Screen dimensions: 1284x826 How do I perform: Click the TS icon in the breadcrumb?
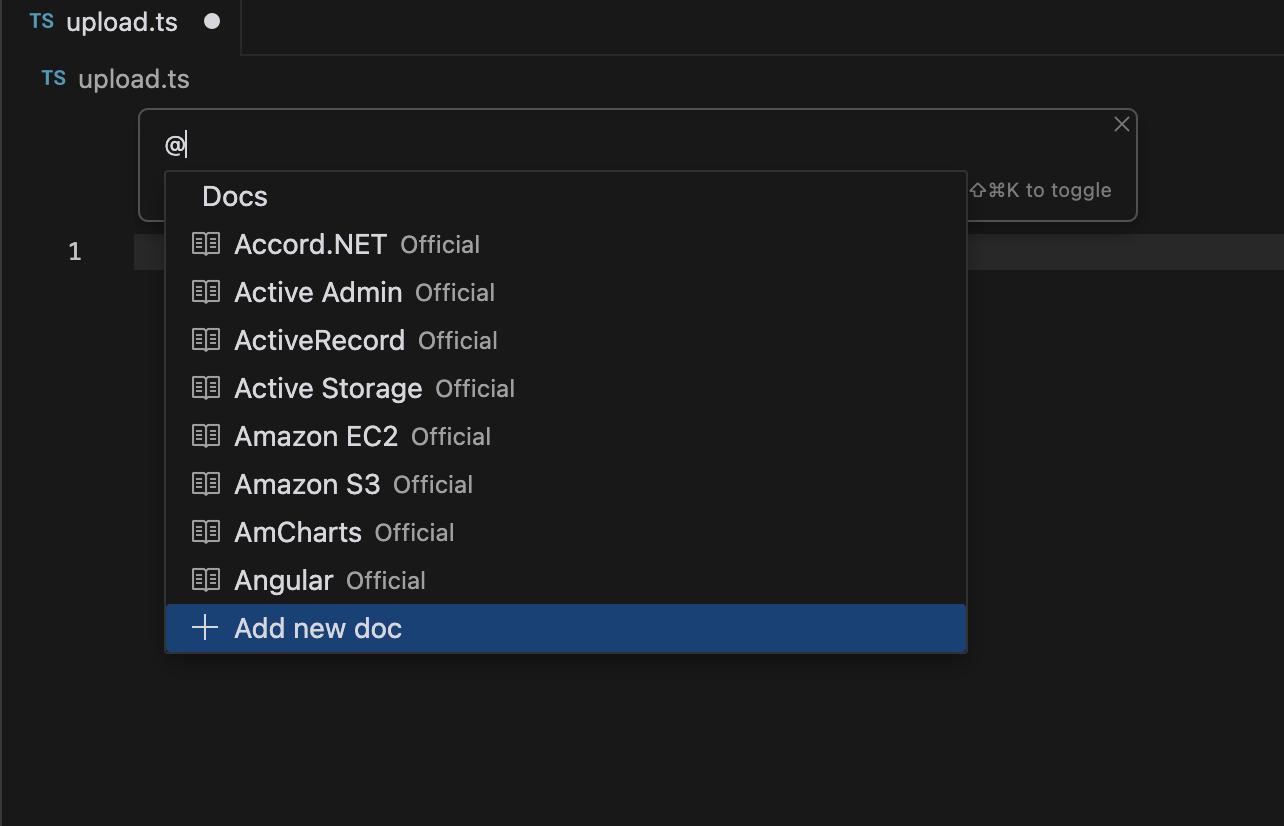pyautogui.click(x=54, y=78)
